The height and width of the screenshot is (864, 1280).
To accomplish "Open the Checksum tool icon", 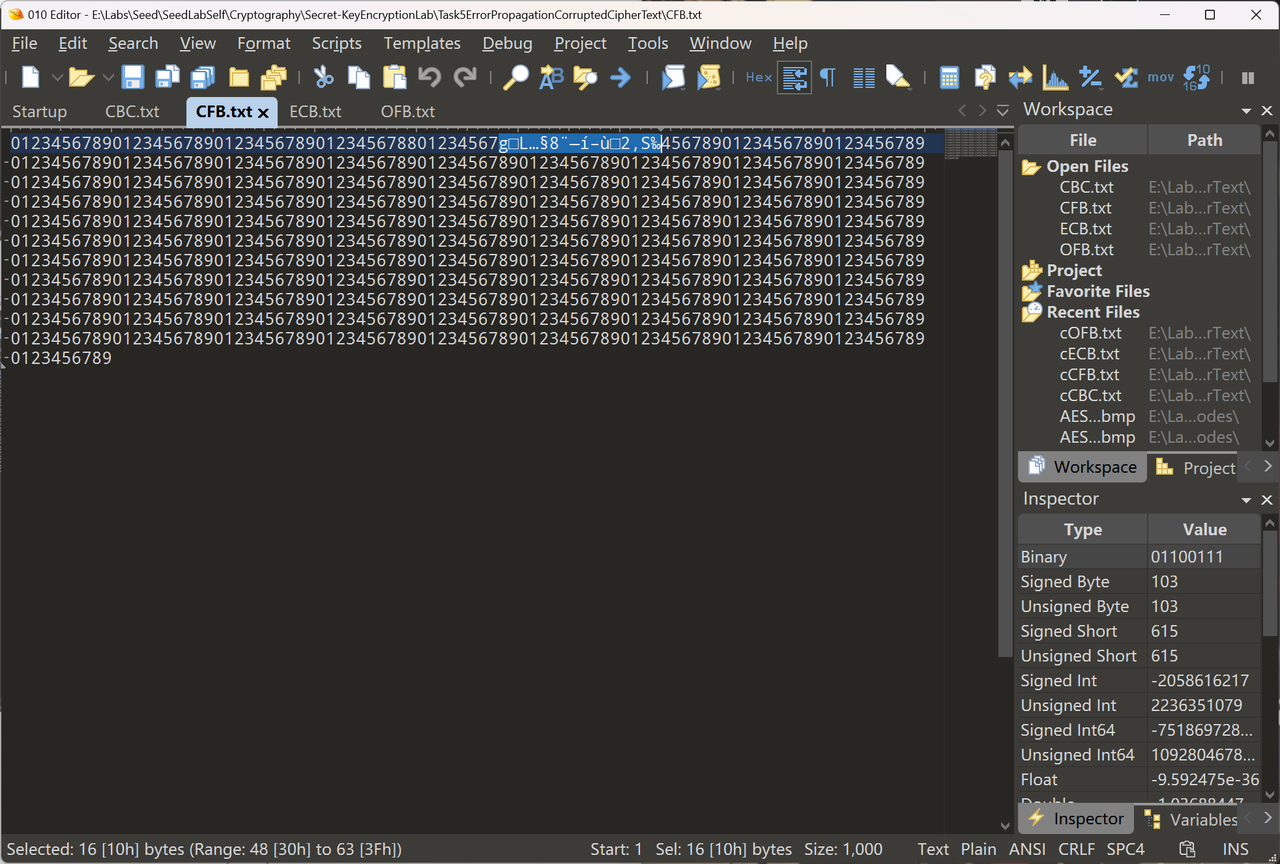I will pyautogui.click(x=1126, y=77).
